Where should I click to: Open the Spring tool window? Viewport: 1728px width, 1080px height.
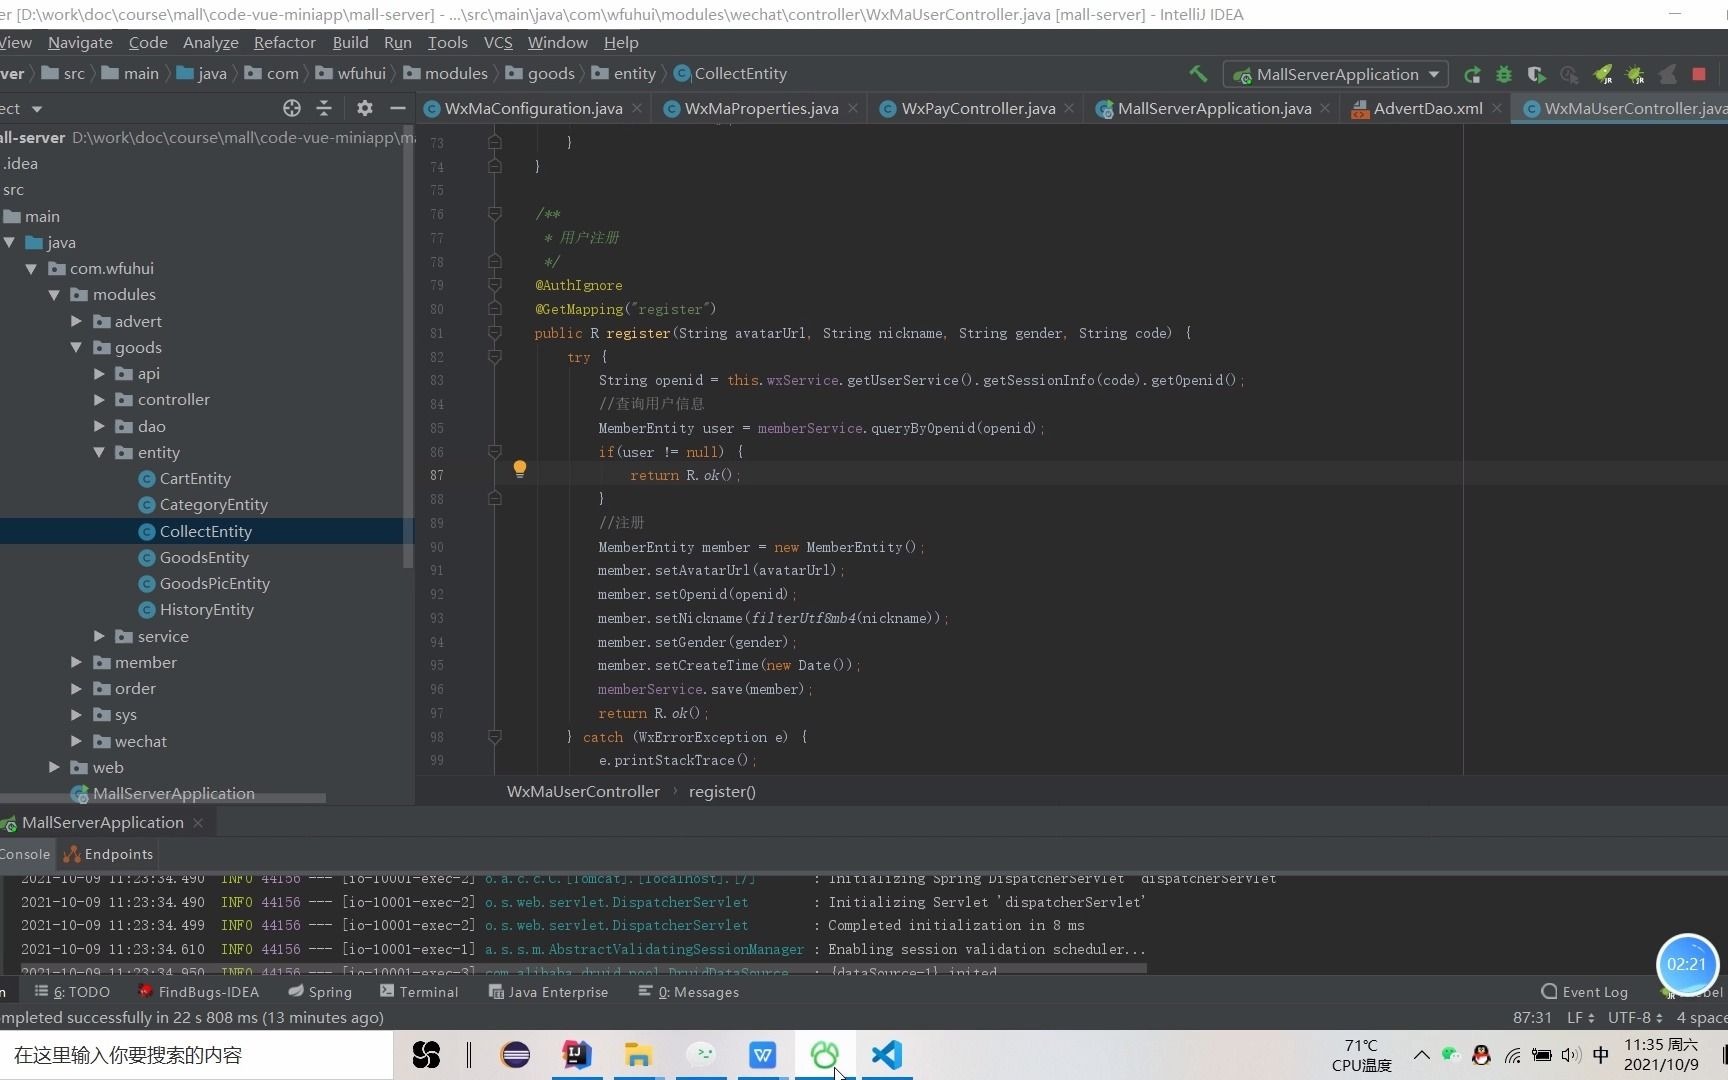[x=320, y=991]
